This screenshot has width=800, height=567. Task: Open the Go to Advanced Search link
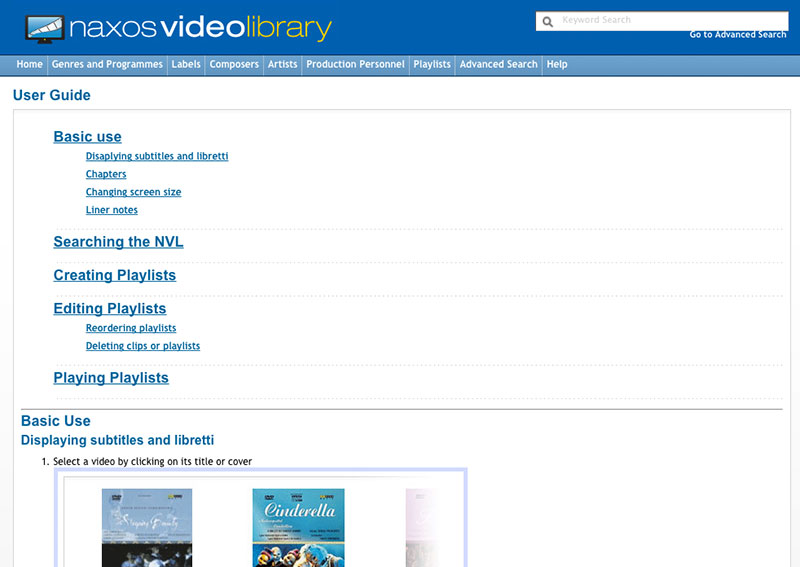[x=737, y=35]
